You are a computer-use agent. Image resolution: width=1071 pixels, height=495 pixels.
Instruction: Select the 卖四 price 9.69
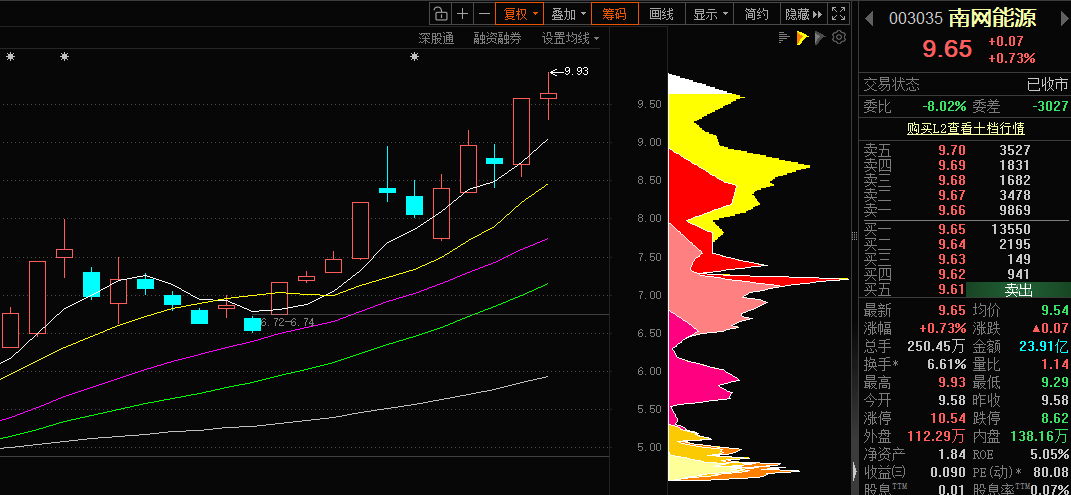[951, 165]
